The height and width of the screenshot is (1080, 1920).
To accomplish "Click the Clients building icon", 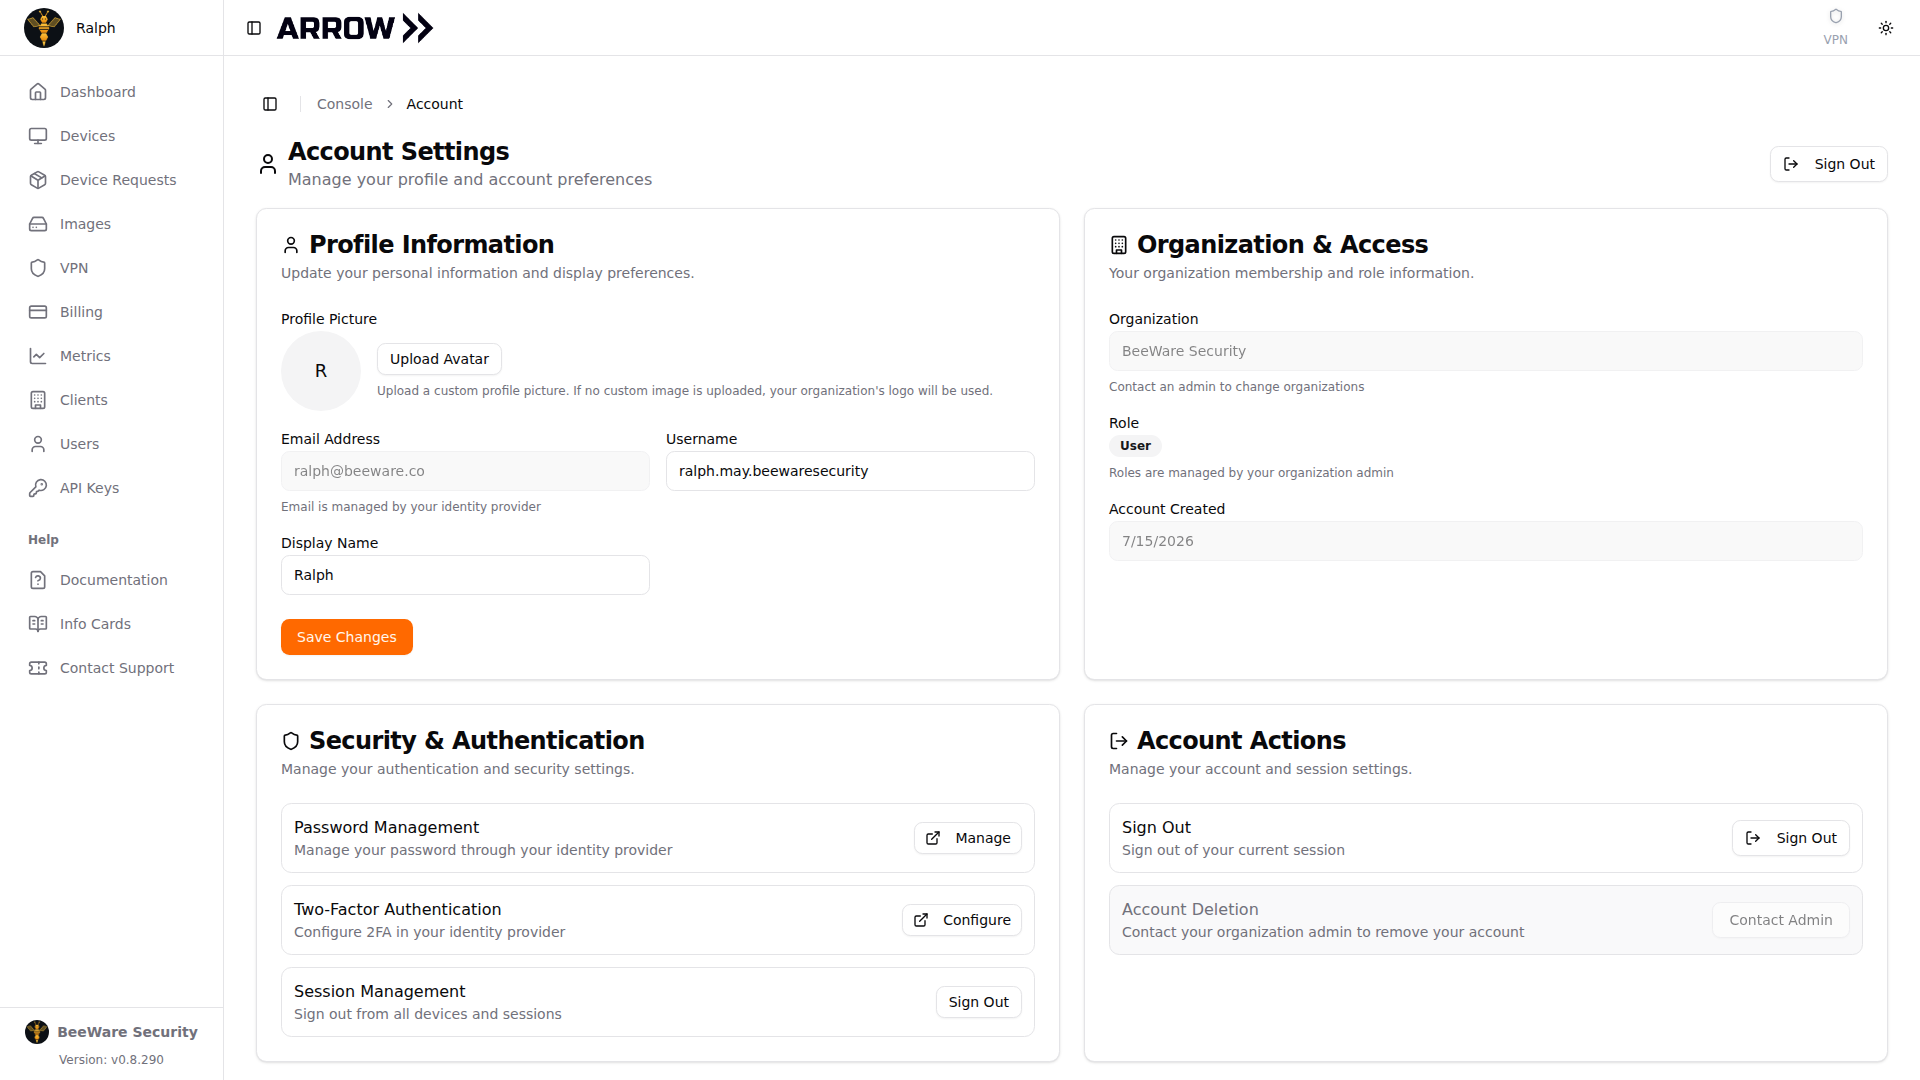I will tap(38, 400).
